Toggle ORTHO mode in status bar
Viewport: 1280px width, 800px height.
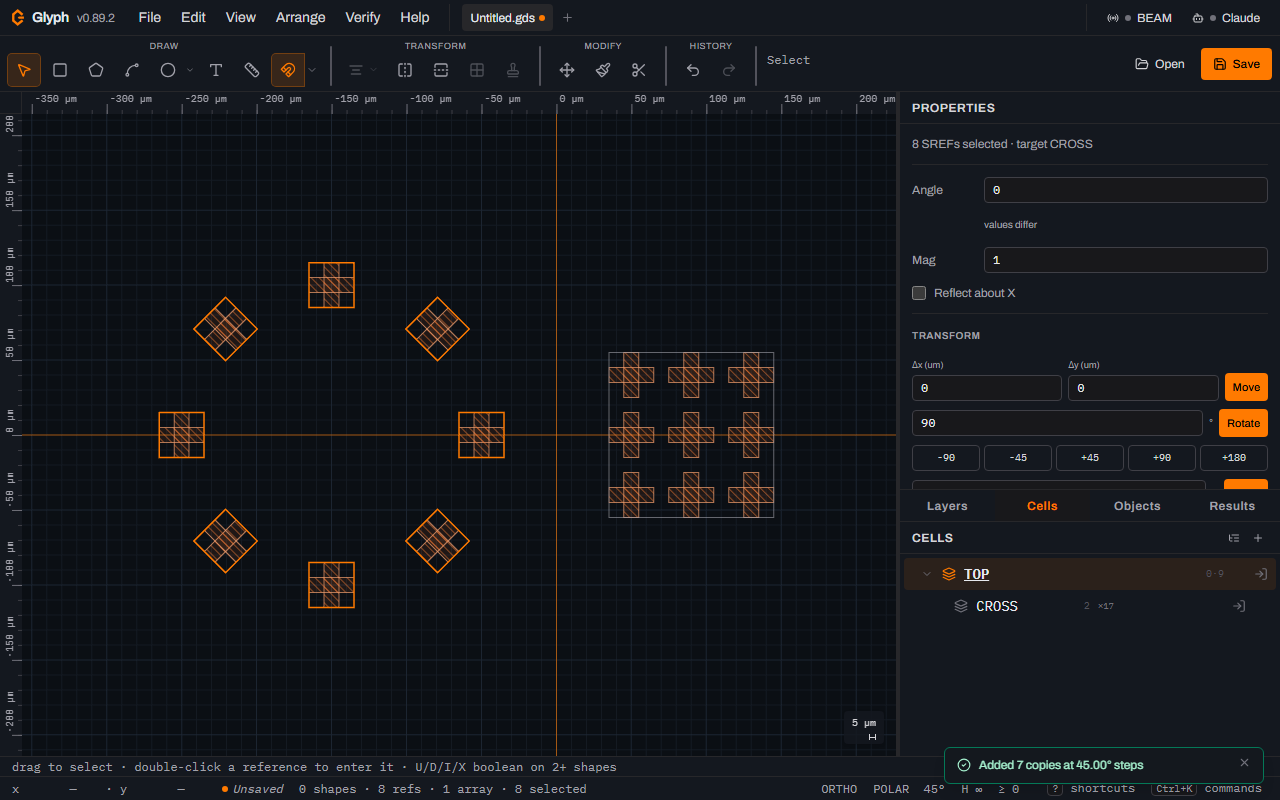click(x=839, y=789)
